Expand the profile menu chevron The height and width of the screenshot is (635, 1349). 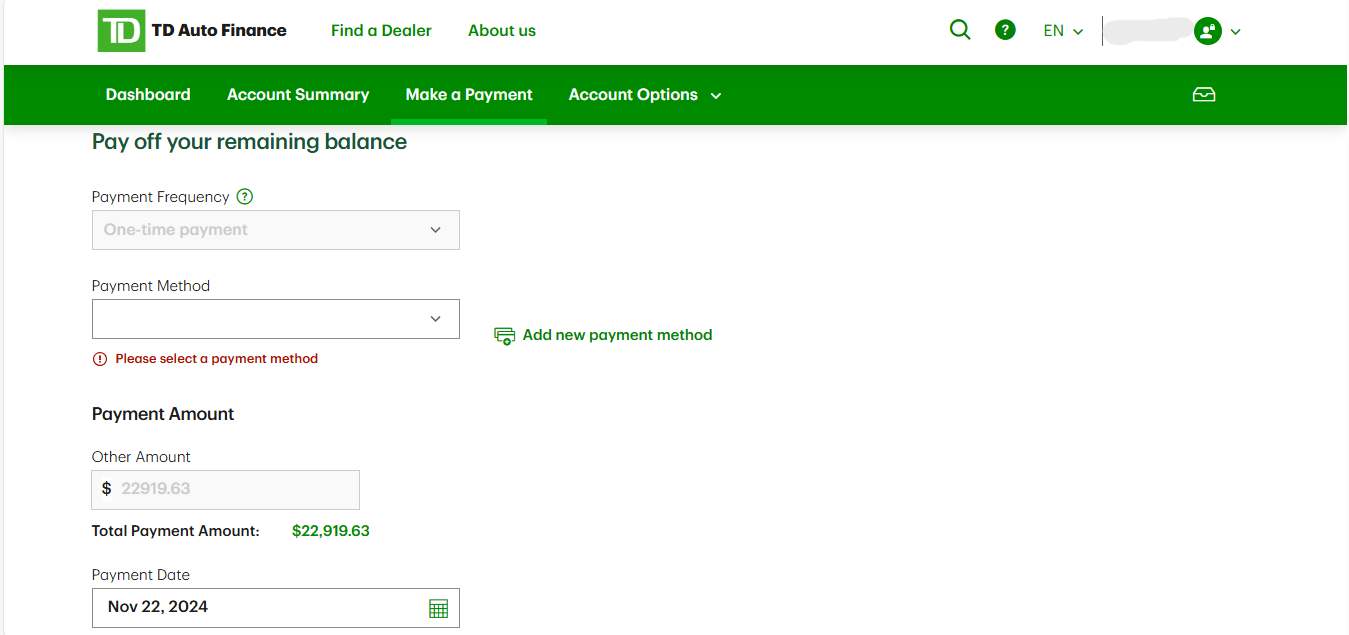(x=1236, y=32)
